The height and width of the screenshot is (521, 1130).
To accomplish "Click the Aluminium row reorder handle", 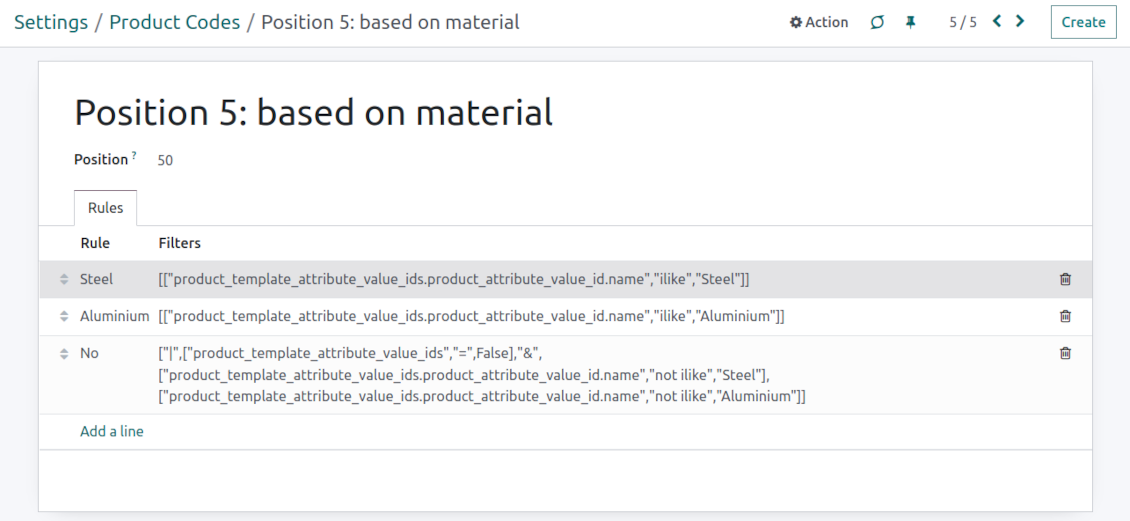I will point(64,316).
